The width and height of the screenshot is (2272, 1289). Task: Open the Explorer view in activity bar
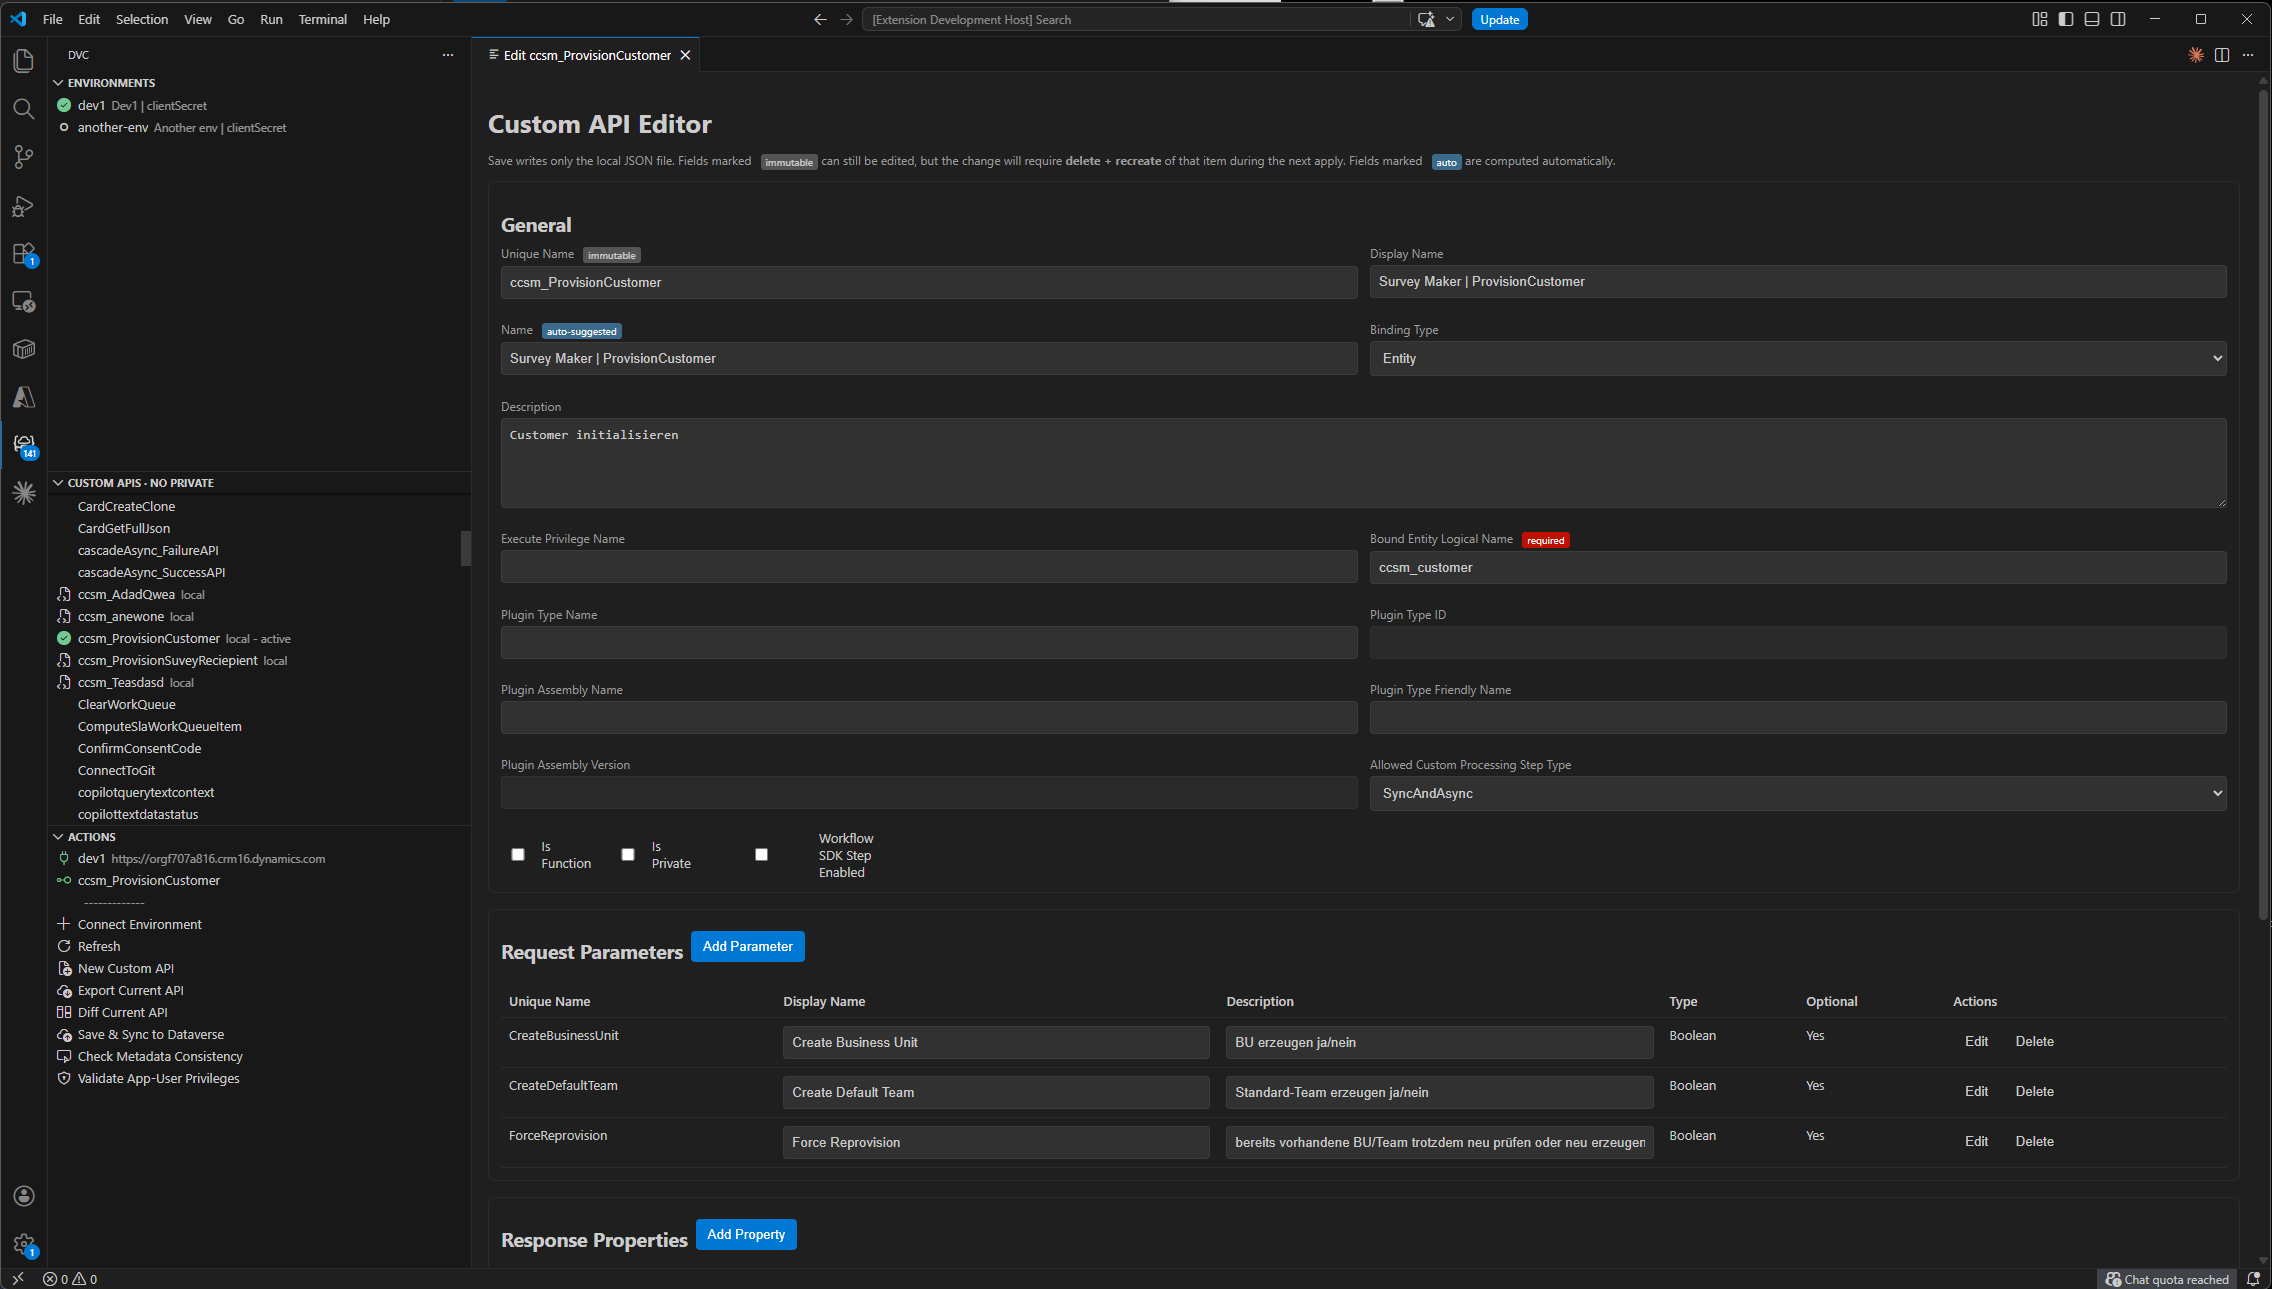pos(24,61)
